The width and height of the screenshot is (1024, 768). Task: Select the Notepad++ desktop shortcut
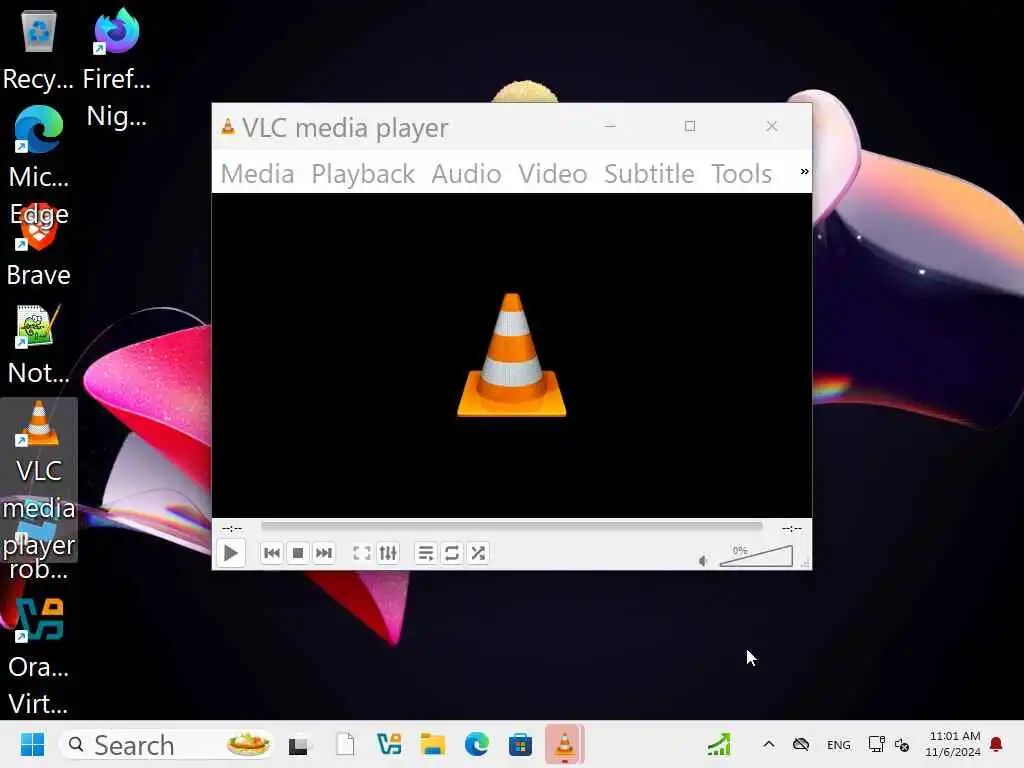pyautogui.click(x=39, y=344)
